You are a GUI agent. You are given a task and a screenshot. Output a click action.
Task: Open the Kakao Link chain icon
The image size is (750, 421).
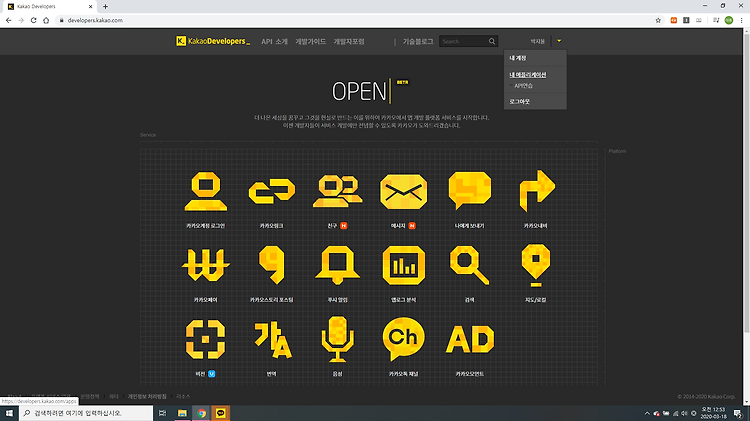click(272, 191)
